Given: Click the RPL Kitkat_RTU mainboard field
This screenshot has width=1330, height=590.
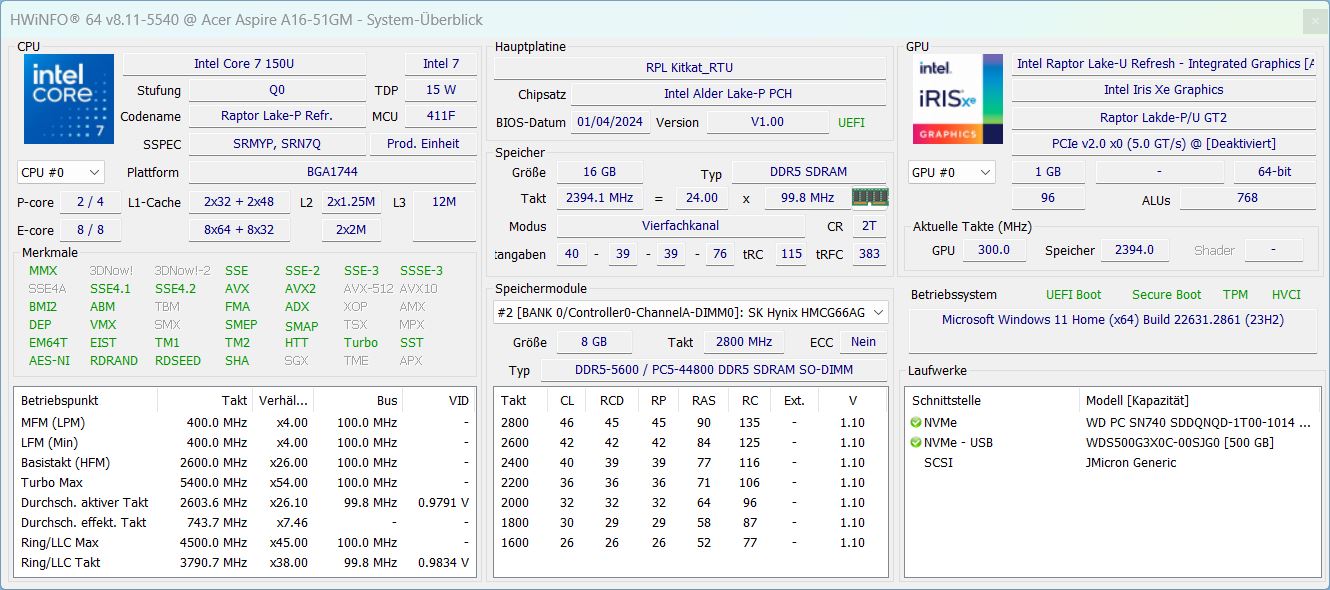Looking at the screenshot, I should coord(689,67).
